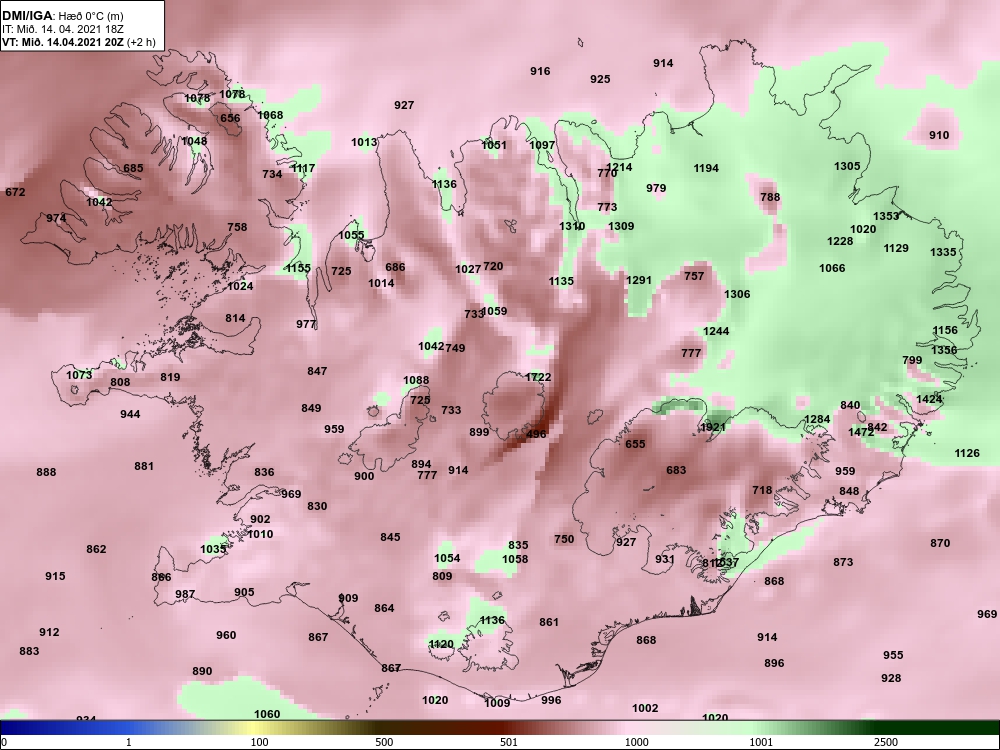Select the value 757 on the map

(x=694, y=276)
